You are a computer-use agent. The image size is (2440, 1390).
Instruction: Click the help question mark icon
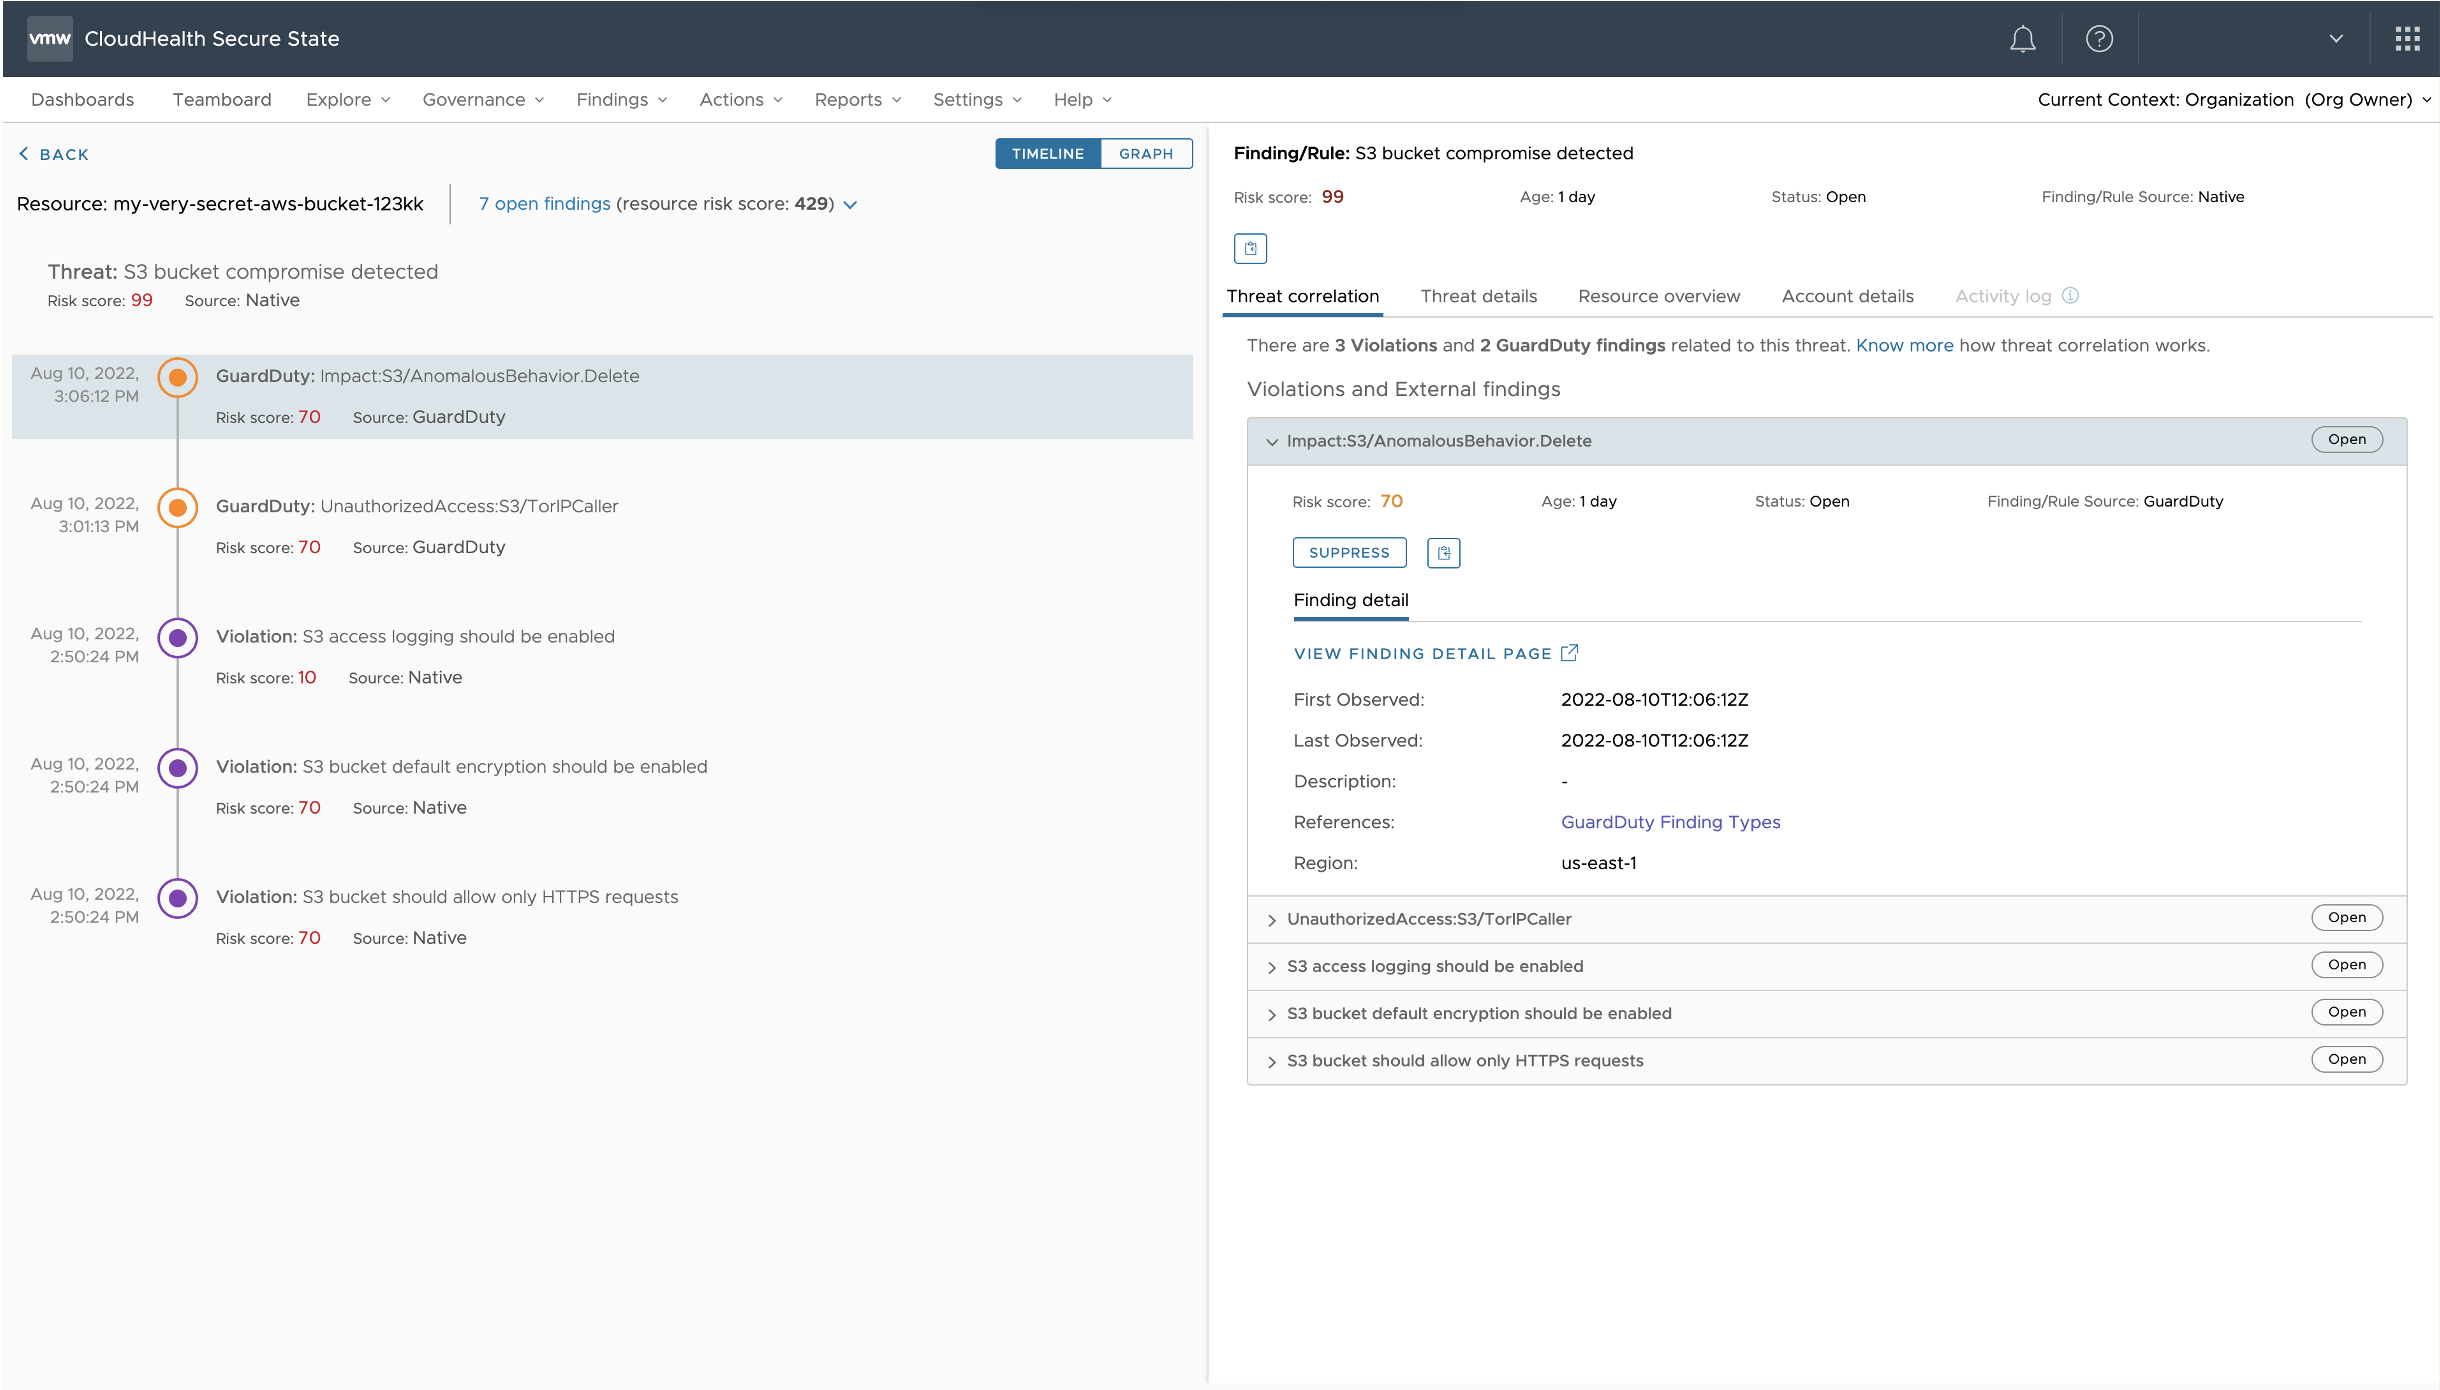click(x=2099, y=39)
